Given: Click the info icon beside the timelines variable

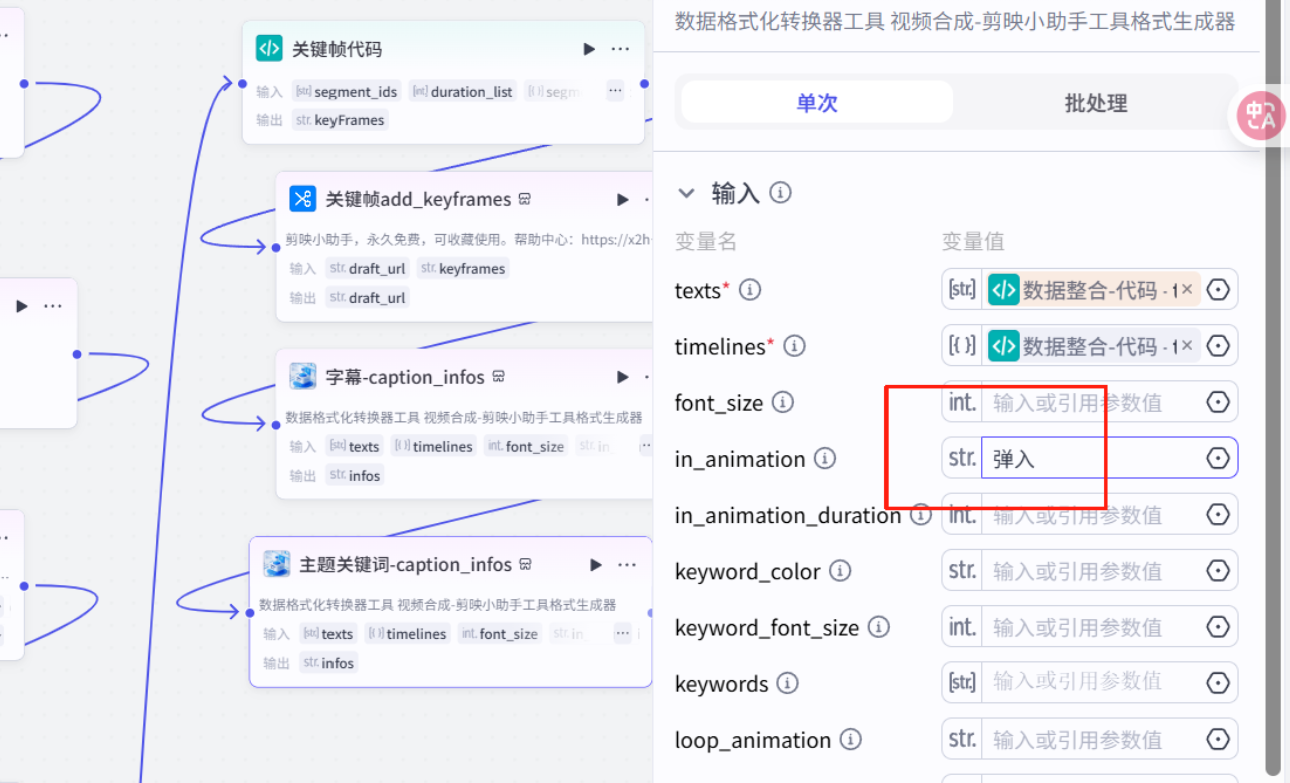Looking at the screenshot, I should 794,346.
